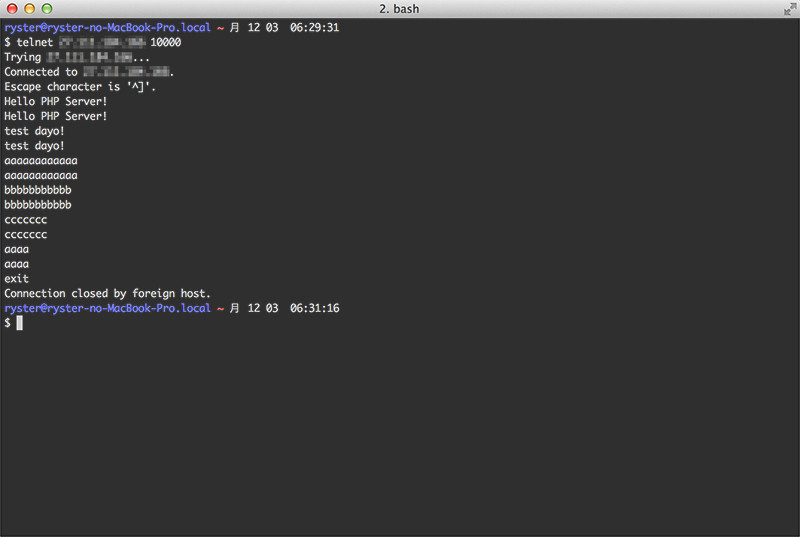Click the first 'aaaaaaaaaaaa' line
The width and height of the screenshot is (800, 537).
click(41, 161)
